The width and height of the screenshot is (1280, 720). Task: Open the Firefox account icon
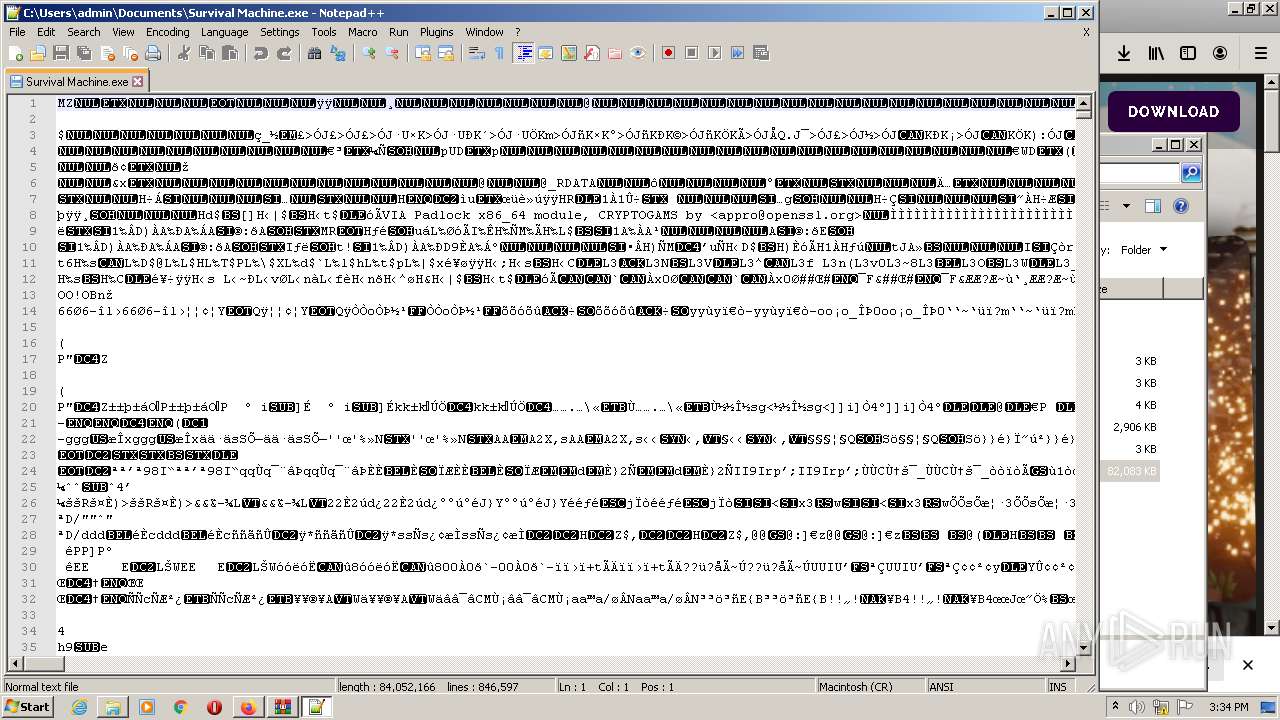(x=1220, y=54)
